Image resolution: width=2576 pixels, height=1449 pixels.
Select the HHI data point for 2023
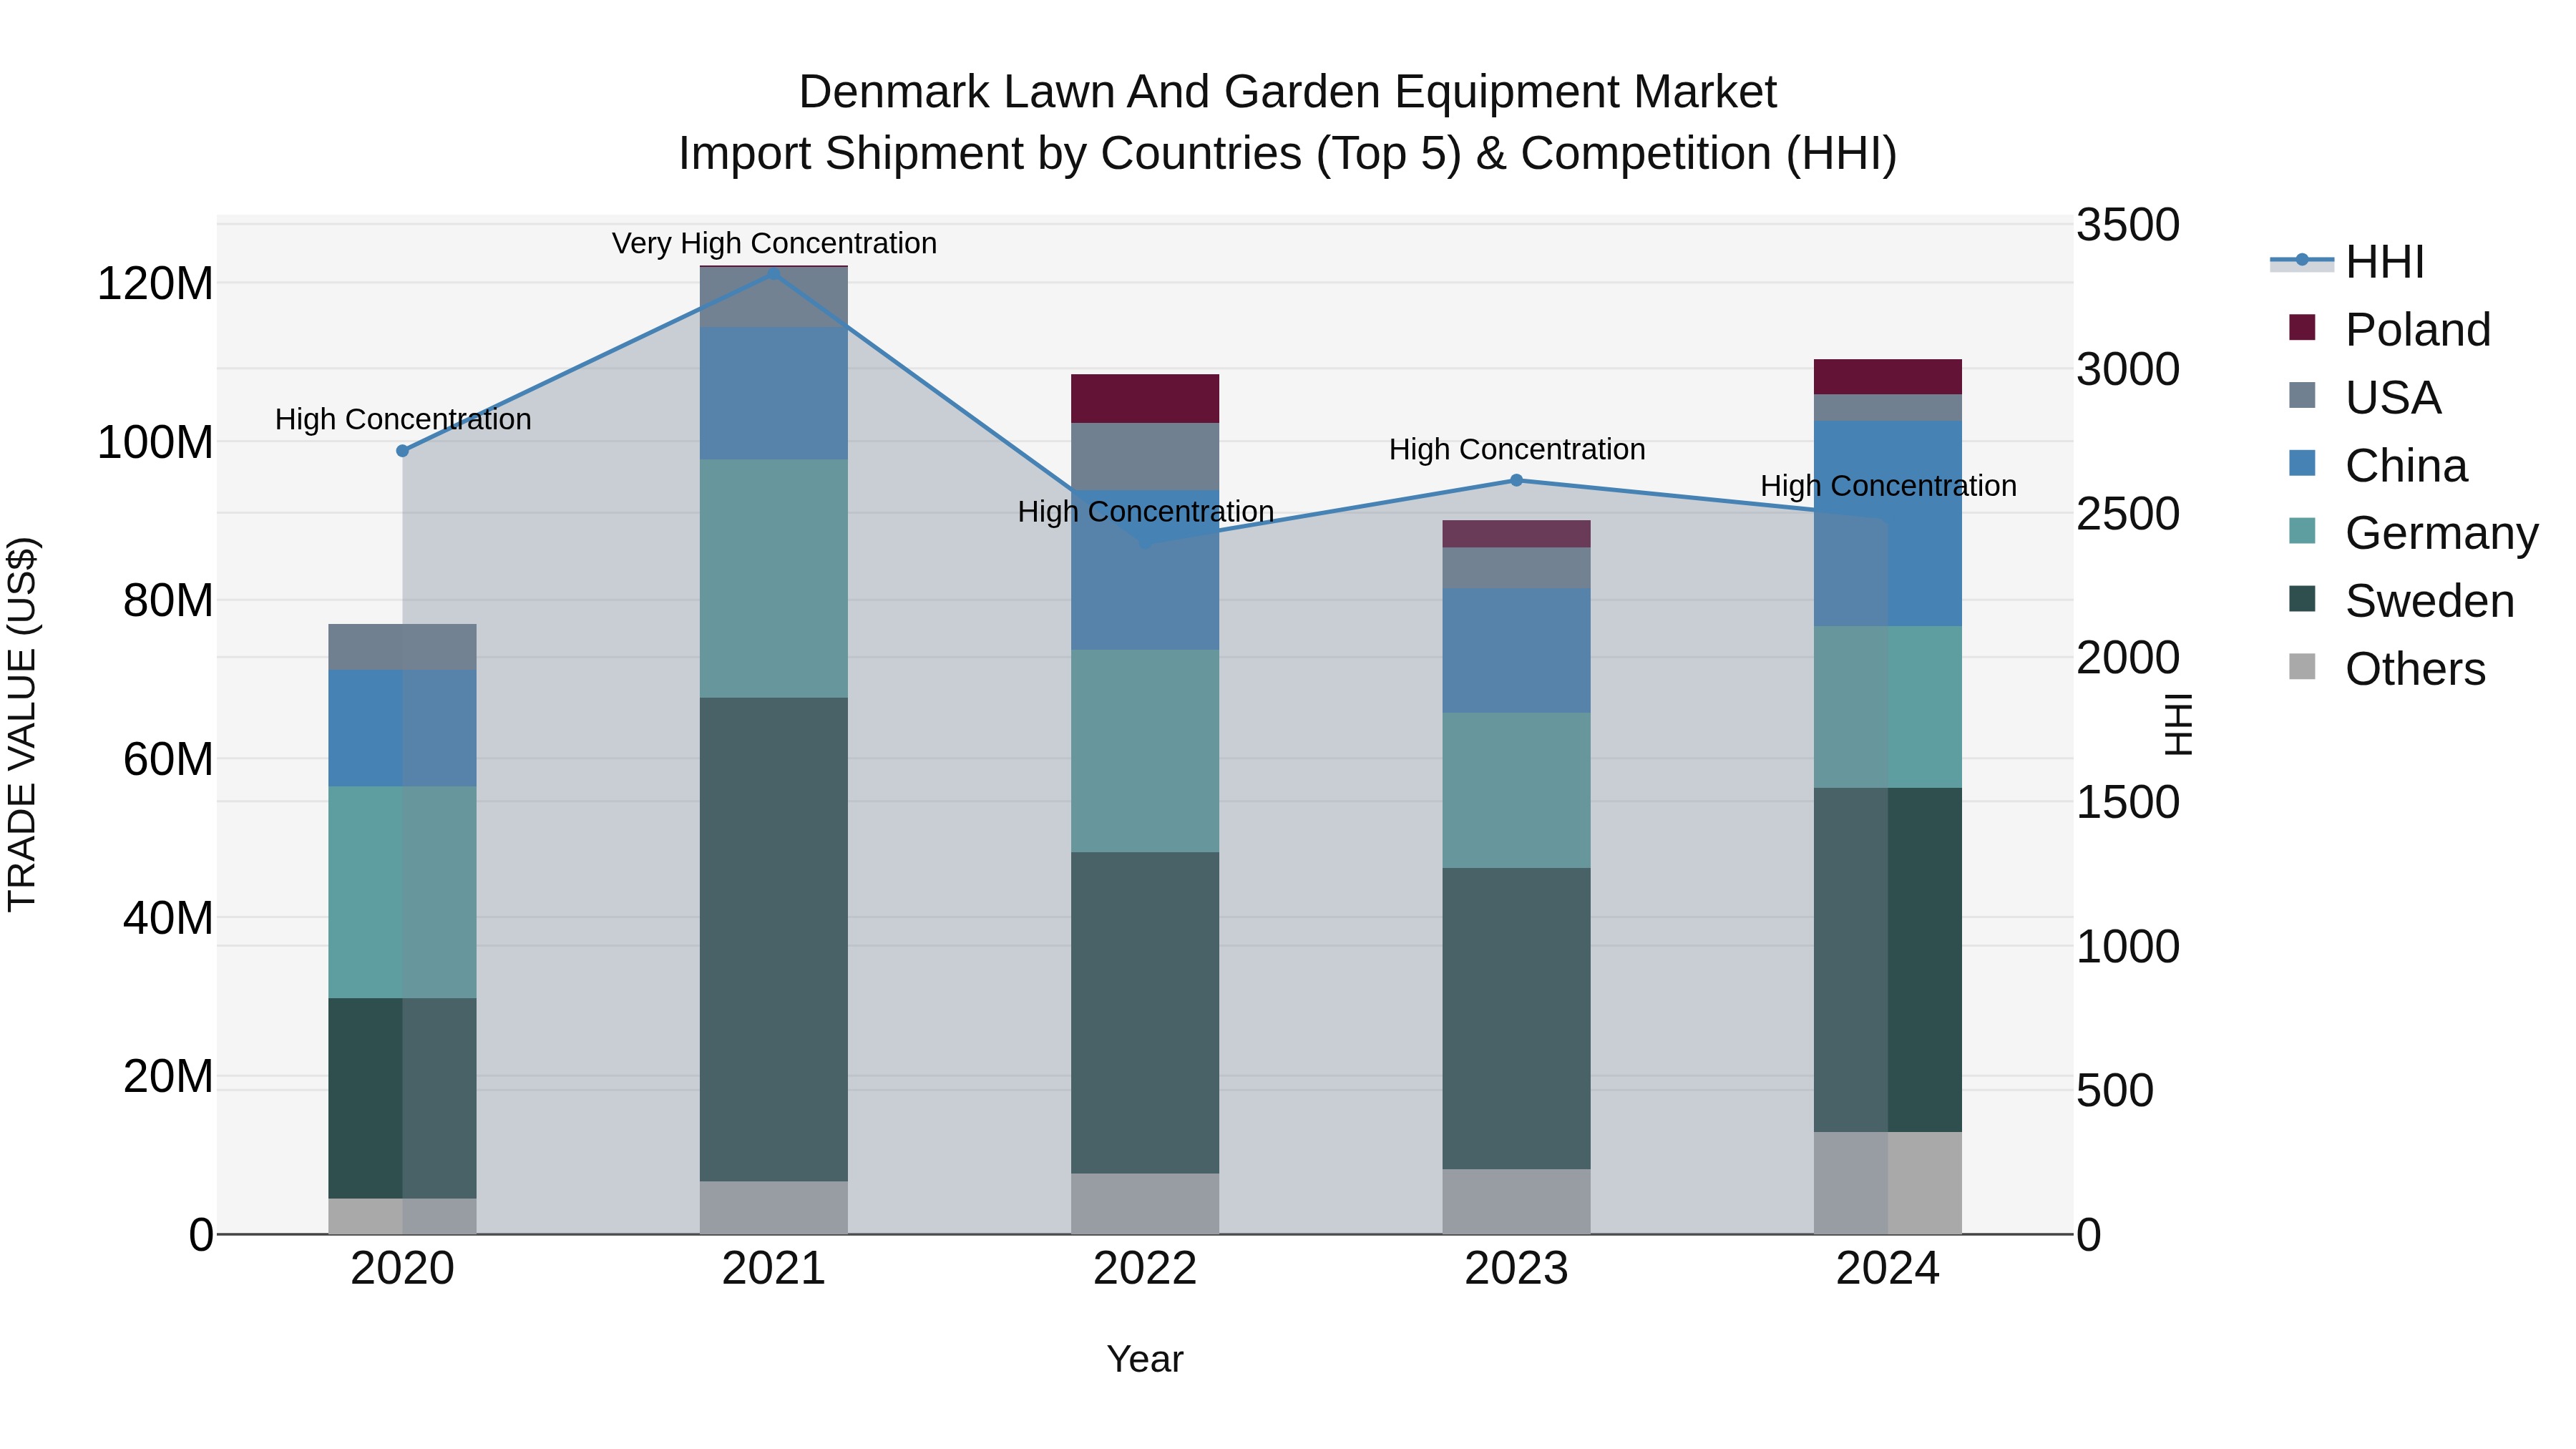tap(1516, 480)
